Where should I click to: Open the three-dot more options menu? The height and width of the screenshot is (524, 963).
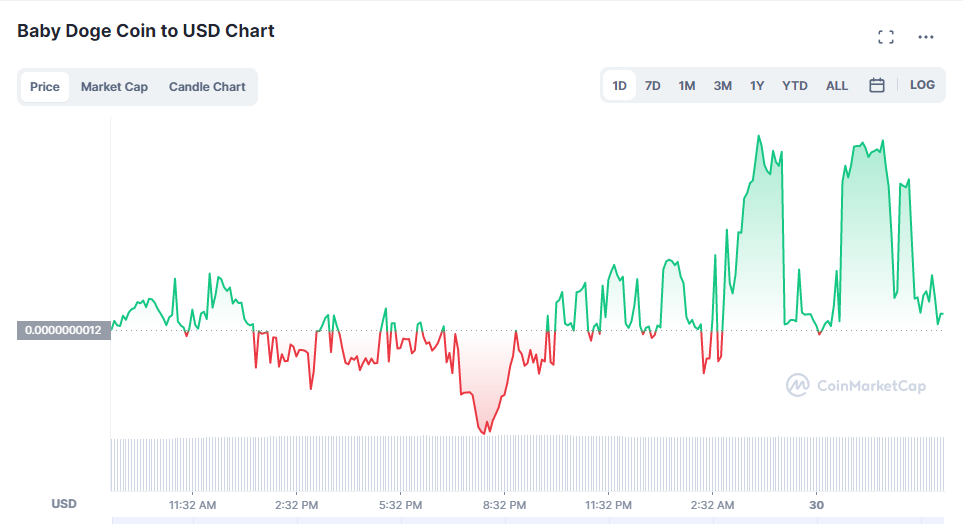pos(926,37)
